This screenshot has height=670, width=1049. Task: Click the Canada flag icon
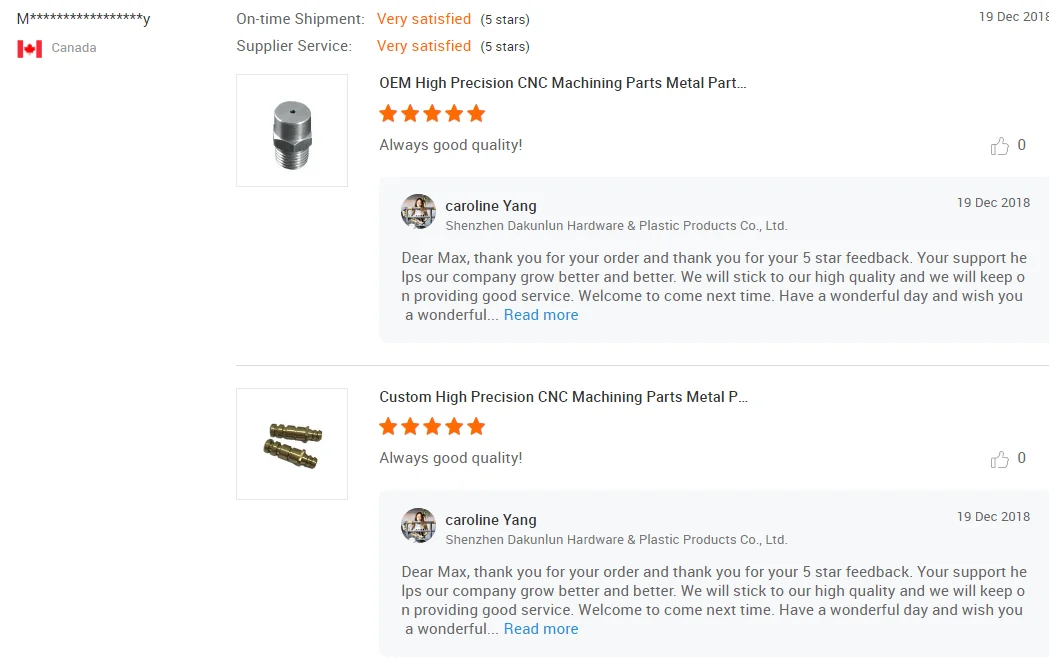[x=30, y=48]
